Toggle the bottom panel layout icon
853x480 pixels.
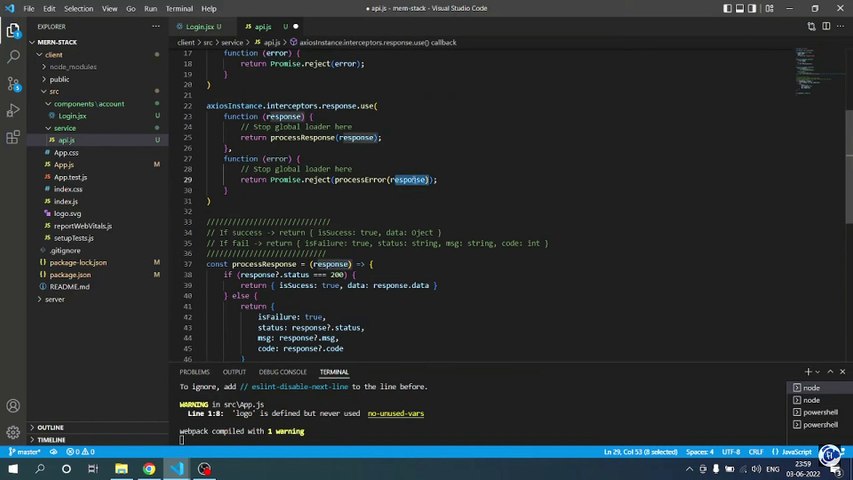[x=740, y=8]
